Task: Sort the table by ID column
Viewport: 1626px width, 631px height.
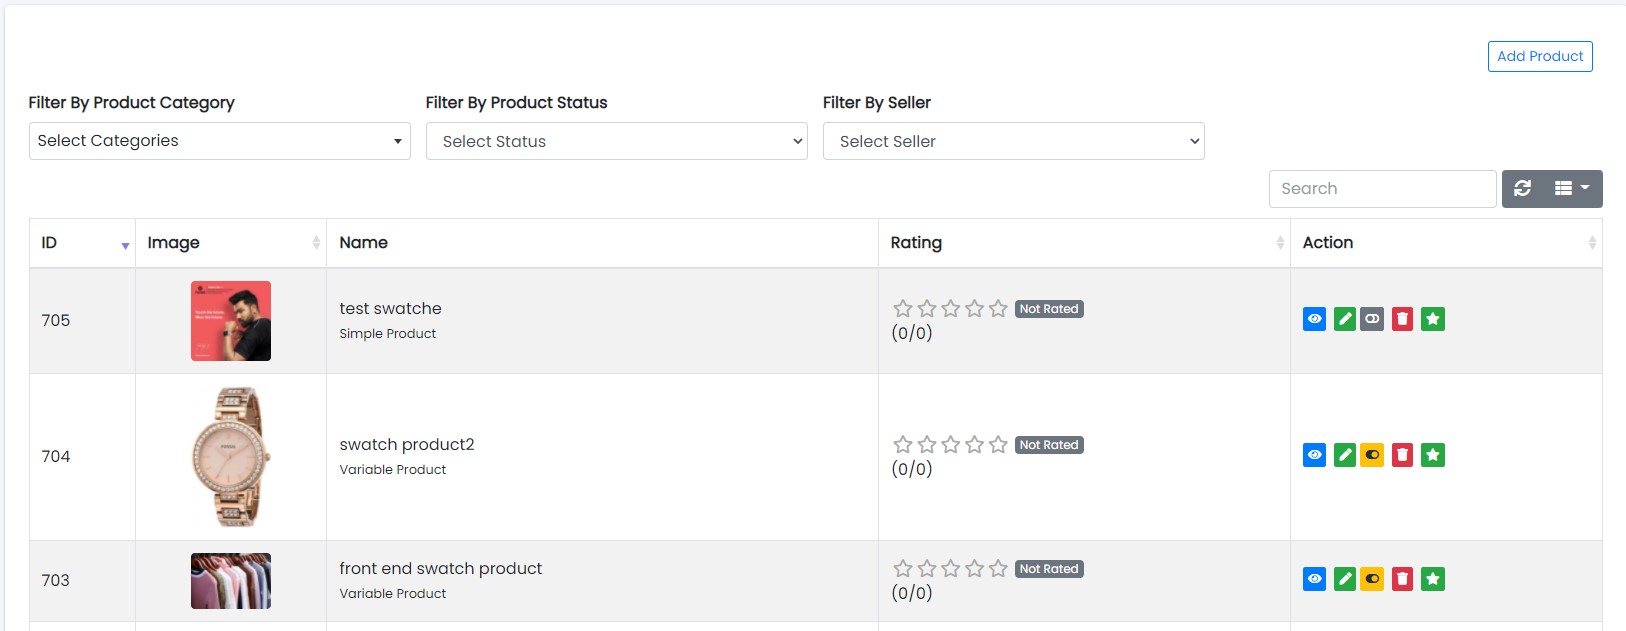Action: (82, 243)
